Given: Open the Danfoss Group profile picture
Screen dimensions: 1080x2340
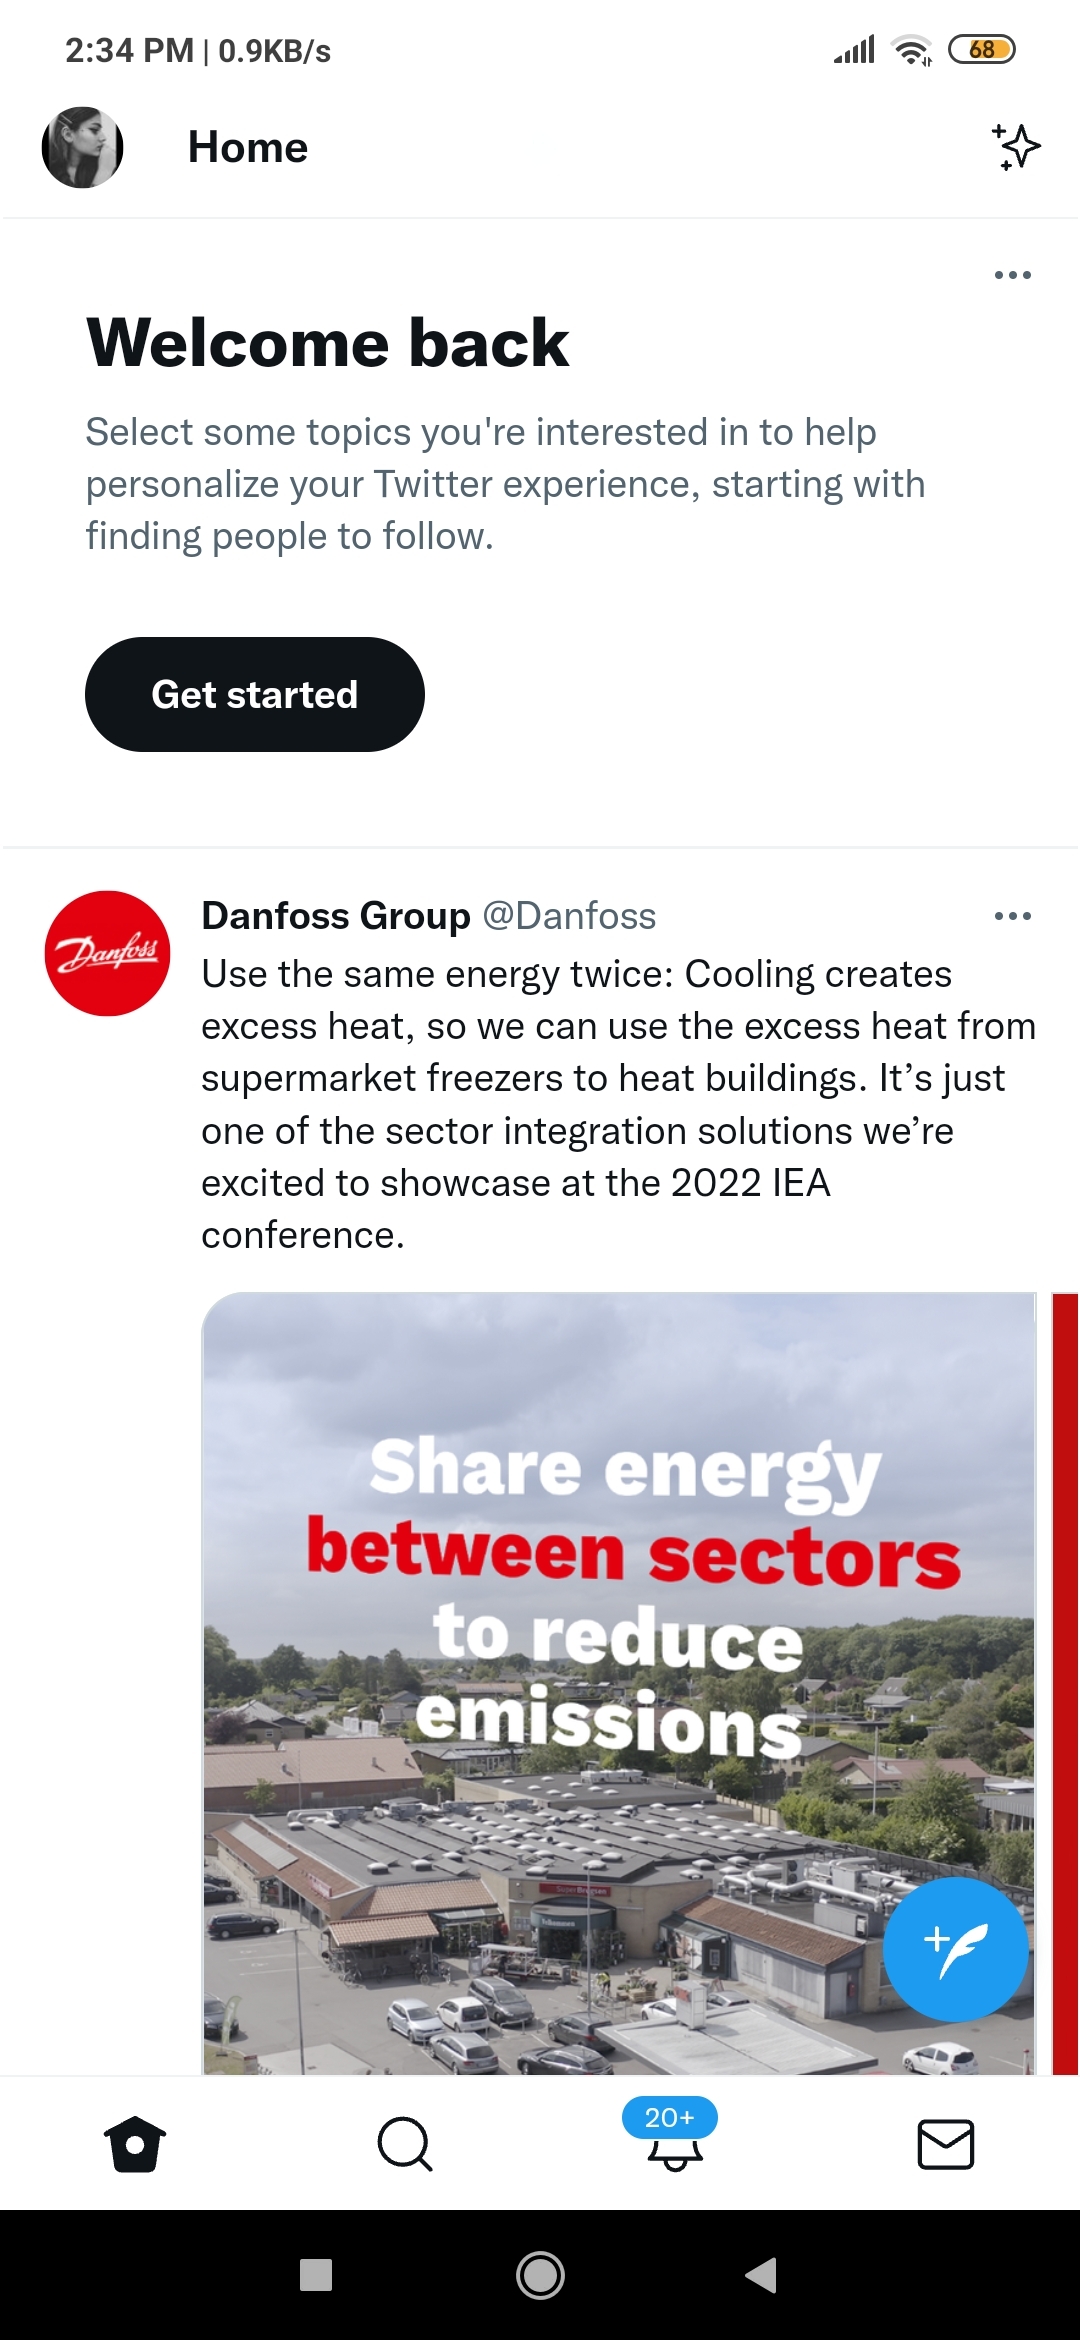Looking at the screenshot, I should coord(107,953).
